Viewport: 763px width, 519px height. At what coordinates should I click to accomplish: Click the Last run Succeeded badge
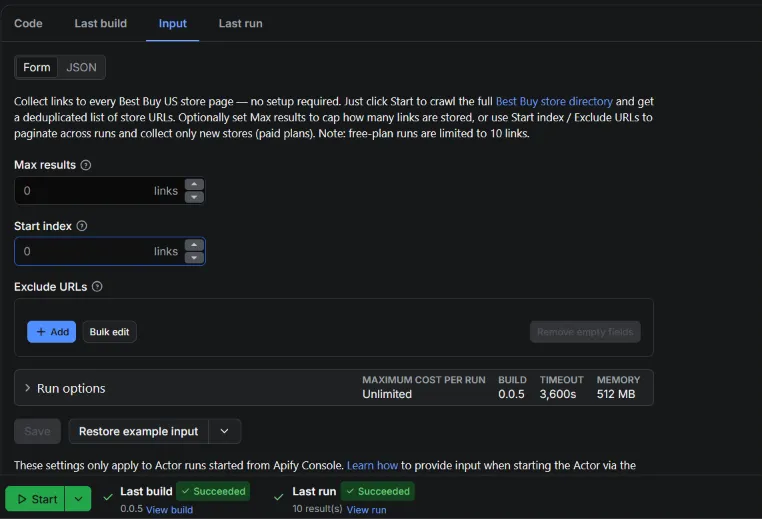point(378,491)
